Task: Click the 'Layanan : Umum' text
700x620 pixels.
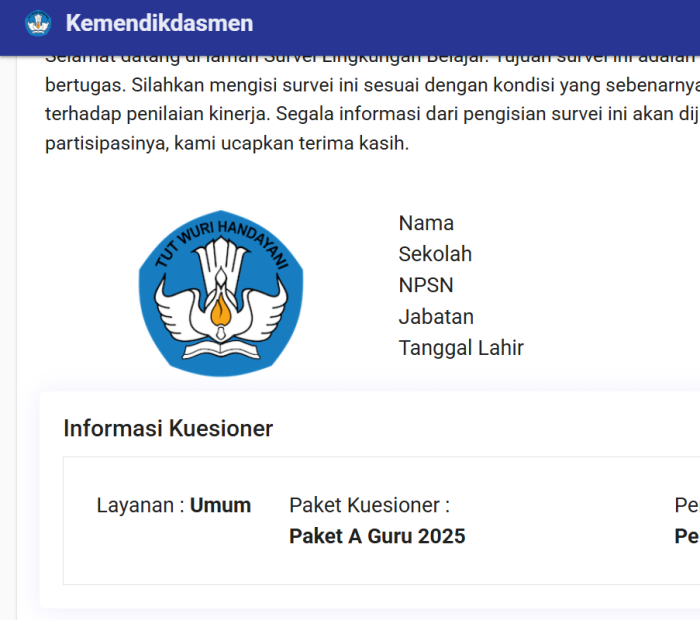Action: 174,505
